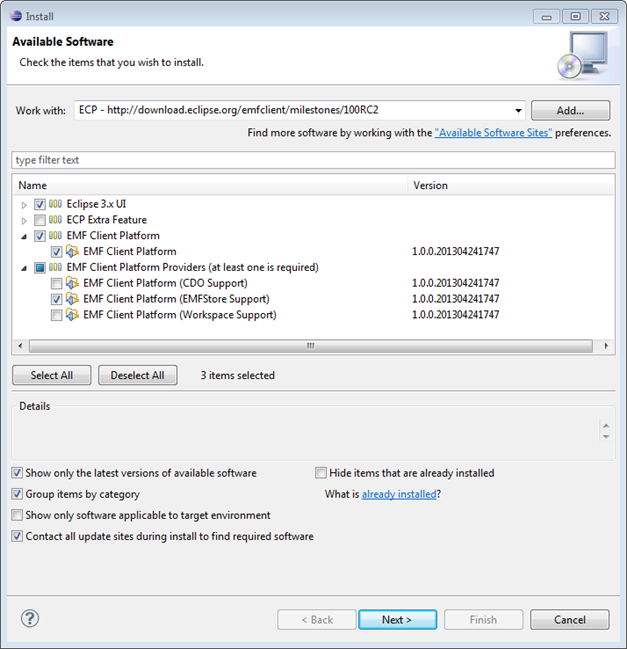Uncheck the Eclipse 3.x UI checkbox
The width and height of the screenshot is (627, 649).
coord(40,204)
